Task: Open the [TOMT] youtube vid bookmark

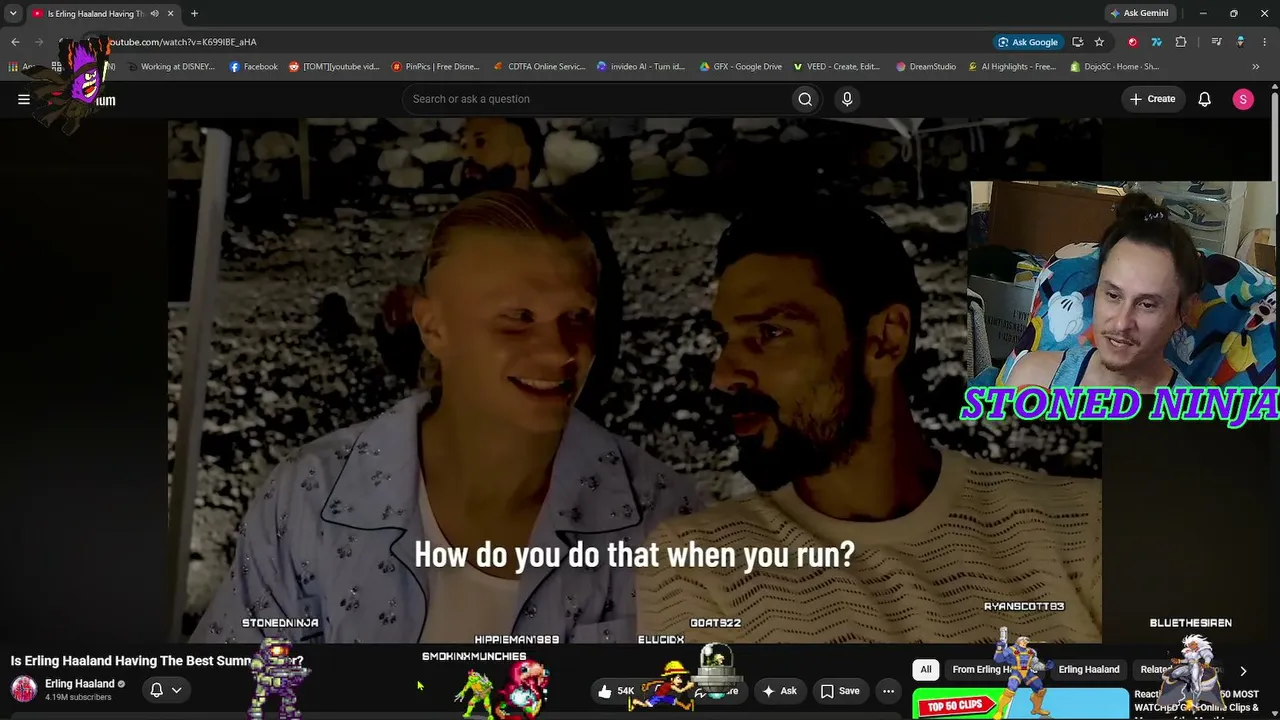Action: (334, 67)
